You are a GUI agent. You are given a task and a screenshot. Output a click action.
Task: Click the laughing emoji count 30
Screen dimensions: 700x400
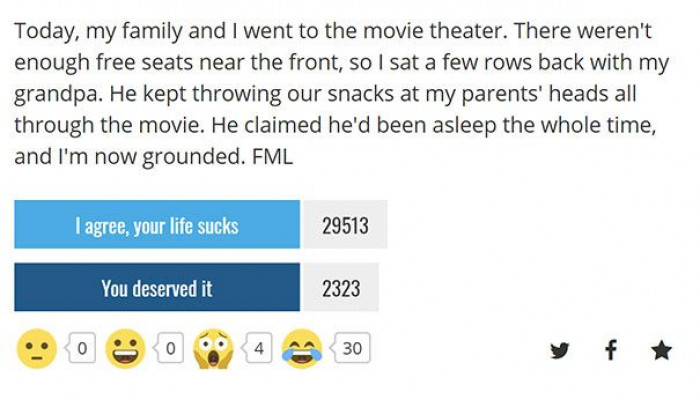[x=351, y=348]
